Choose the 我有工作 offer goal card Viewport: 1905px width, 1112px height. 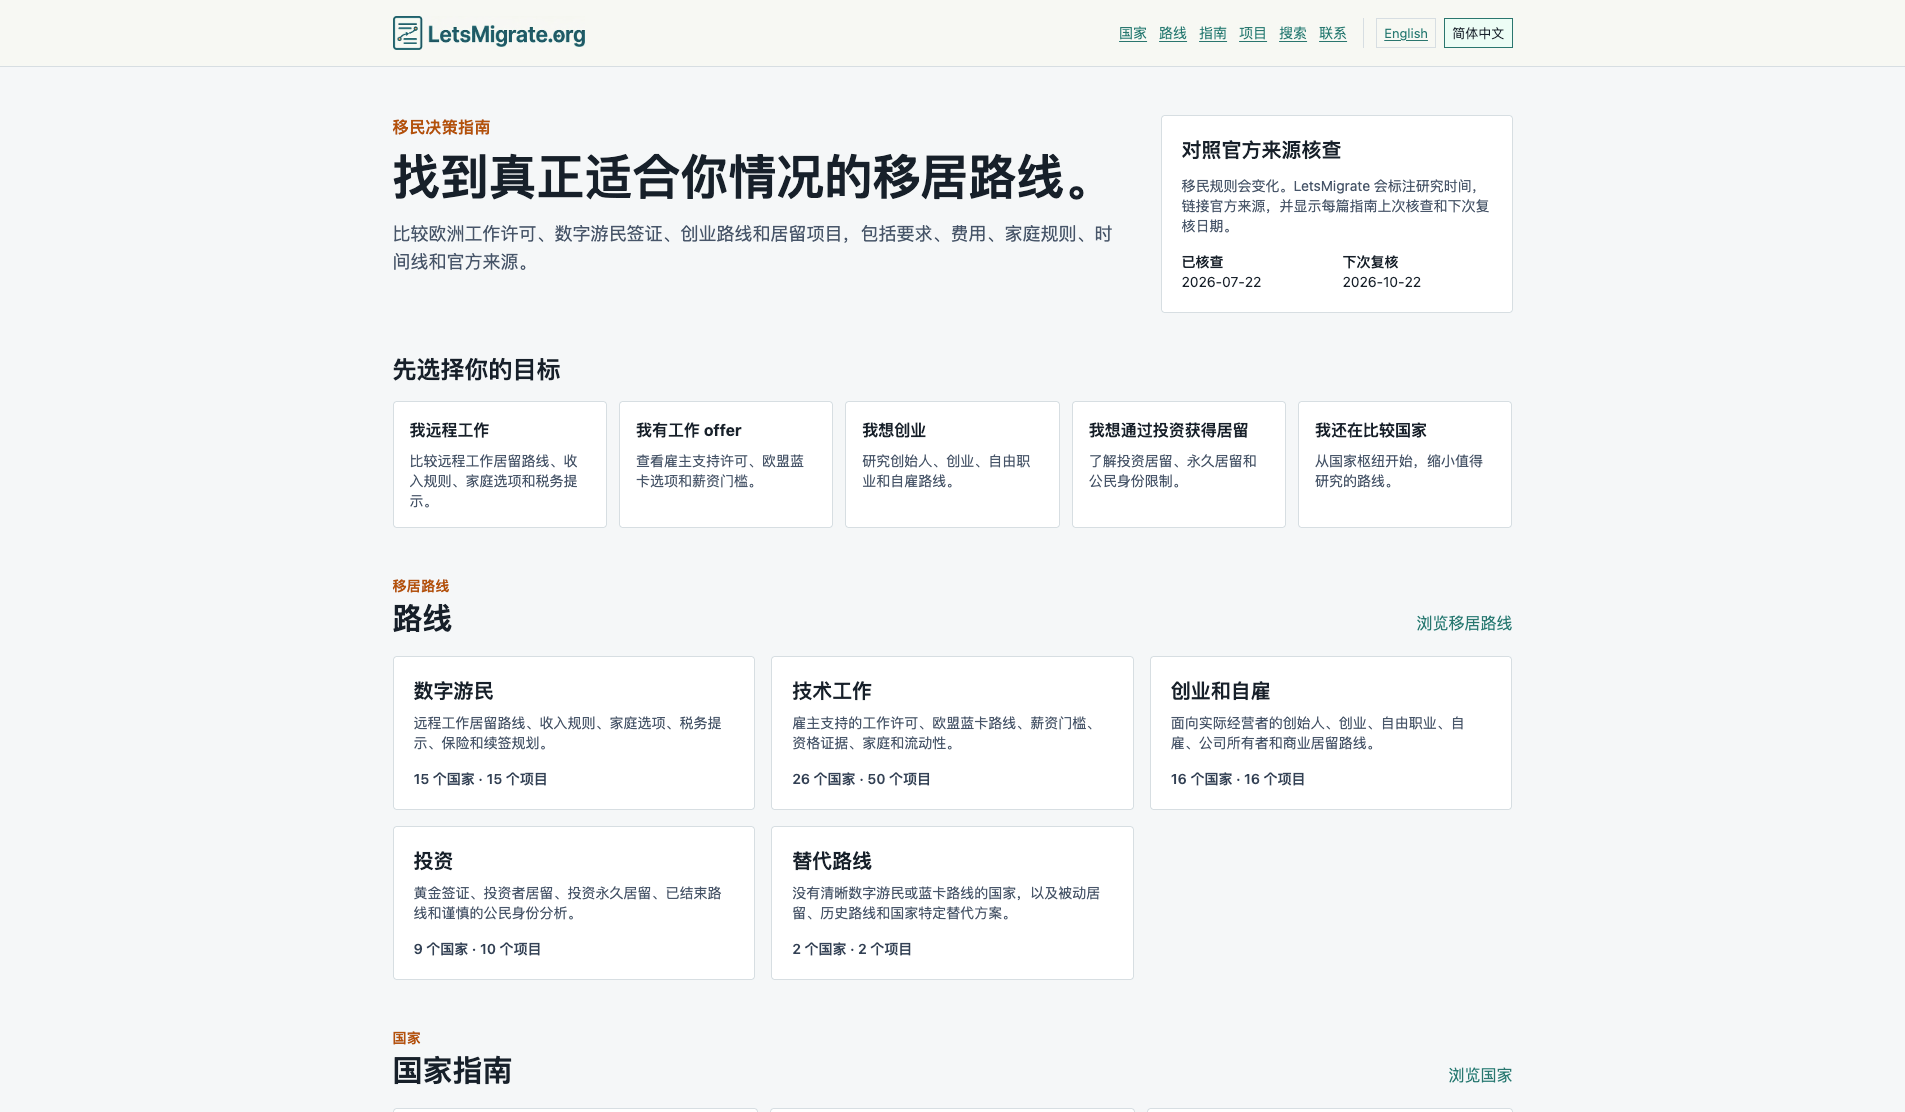pyautogui.click(x=726, y=464)
